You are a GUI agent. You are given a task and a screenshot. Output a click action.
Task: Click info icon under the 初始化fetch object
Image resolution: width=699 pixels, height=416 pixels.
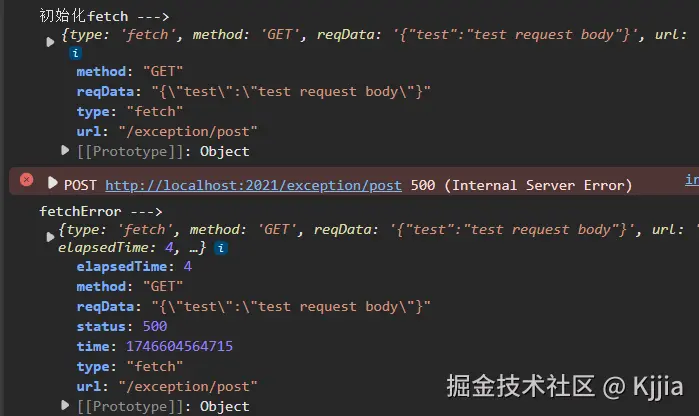click(x=76, y=53)
